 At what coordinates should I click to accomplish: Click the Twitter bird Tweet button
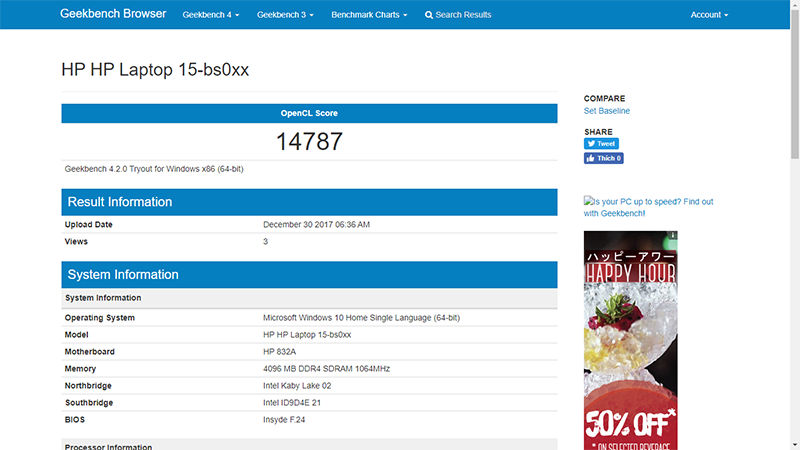(601, 144)
